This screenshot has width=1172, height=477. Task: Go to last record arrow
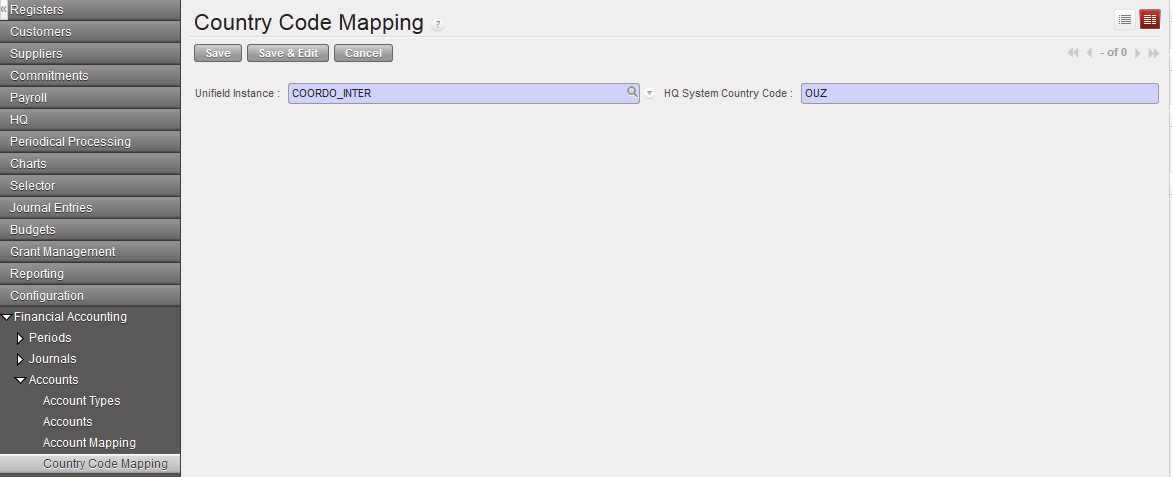(x=1153, y=53)
